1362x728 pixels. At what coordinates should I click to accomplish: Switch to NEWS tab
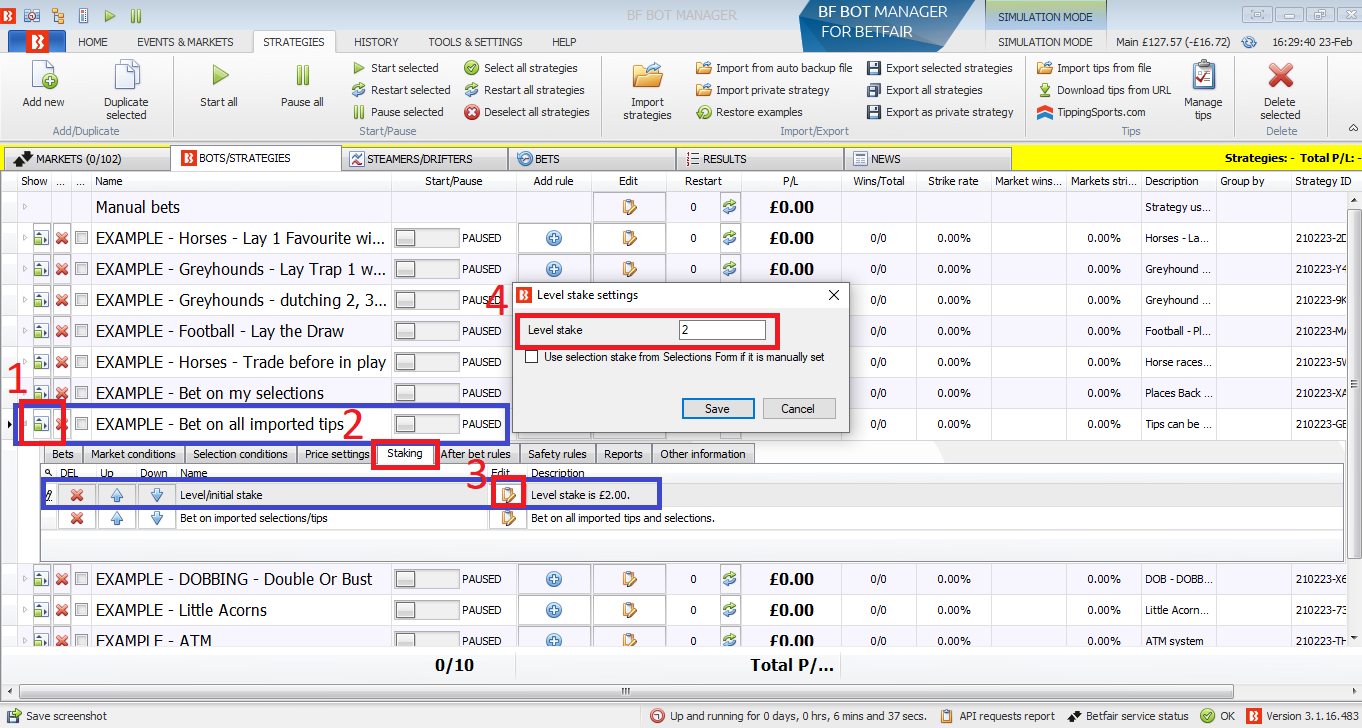point(927,158)
